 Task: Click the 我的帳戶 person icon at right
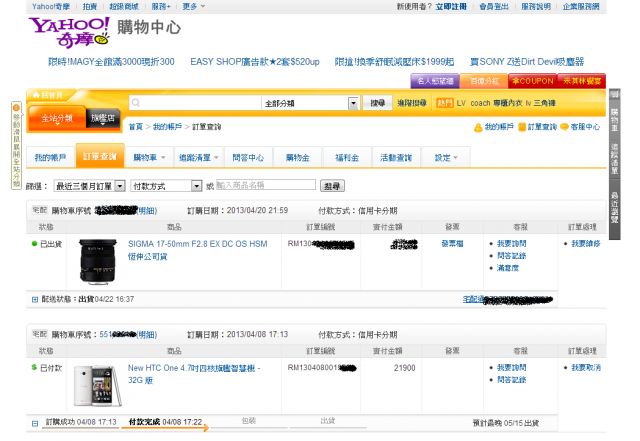478,127
